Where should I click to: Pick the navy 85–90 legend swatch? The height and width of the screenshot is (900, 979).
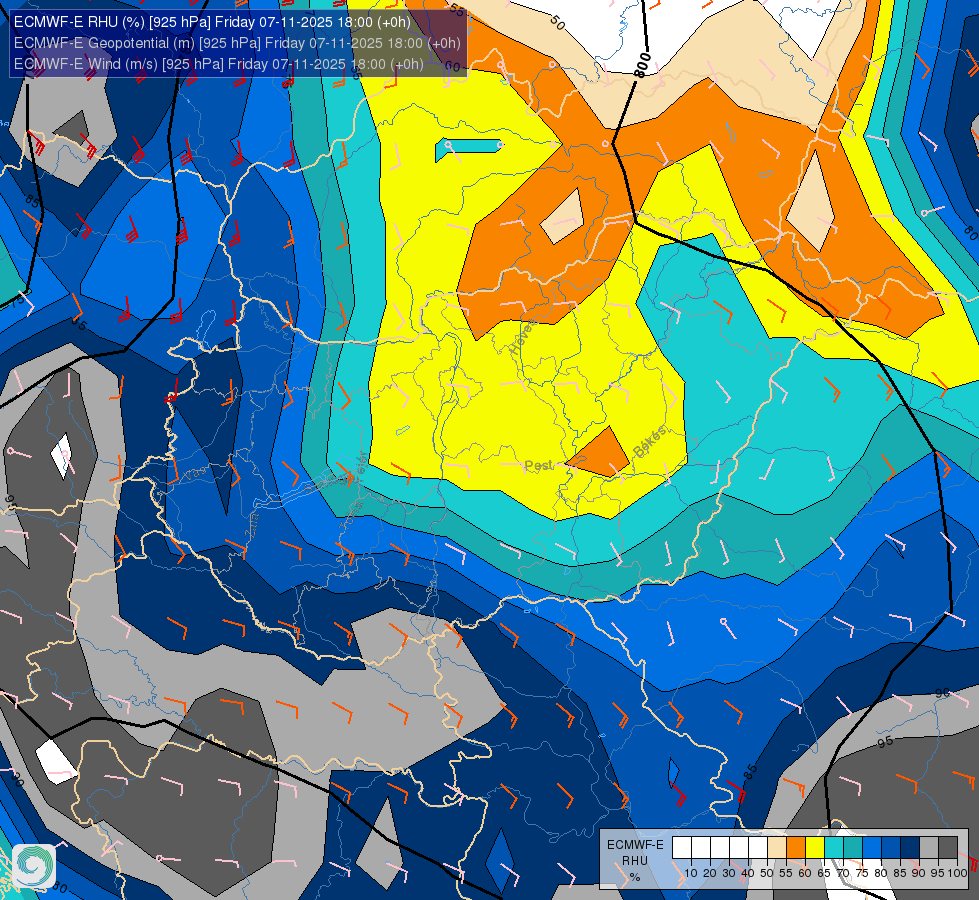pos(910,847)
